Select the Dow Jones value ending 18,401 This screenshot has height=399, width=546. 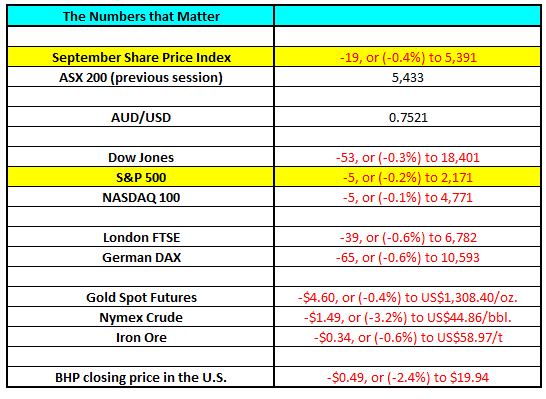coord(408,157)
